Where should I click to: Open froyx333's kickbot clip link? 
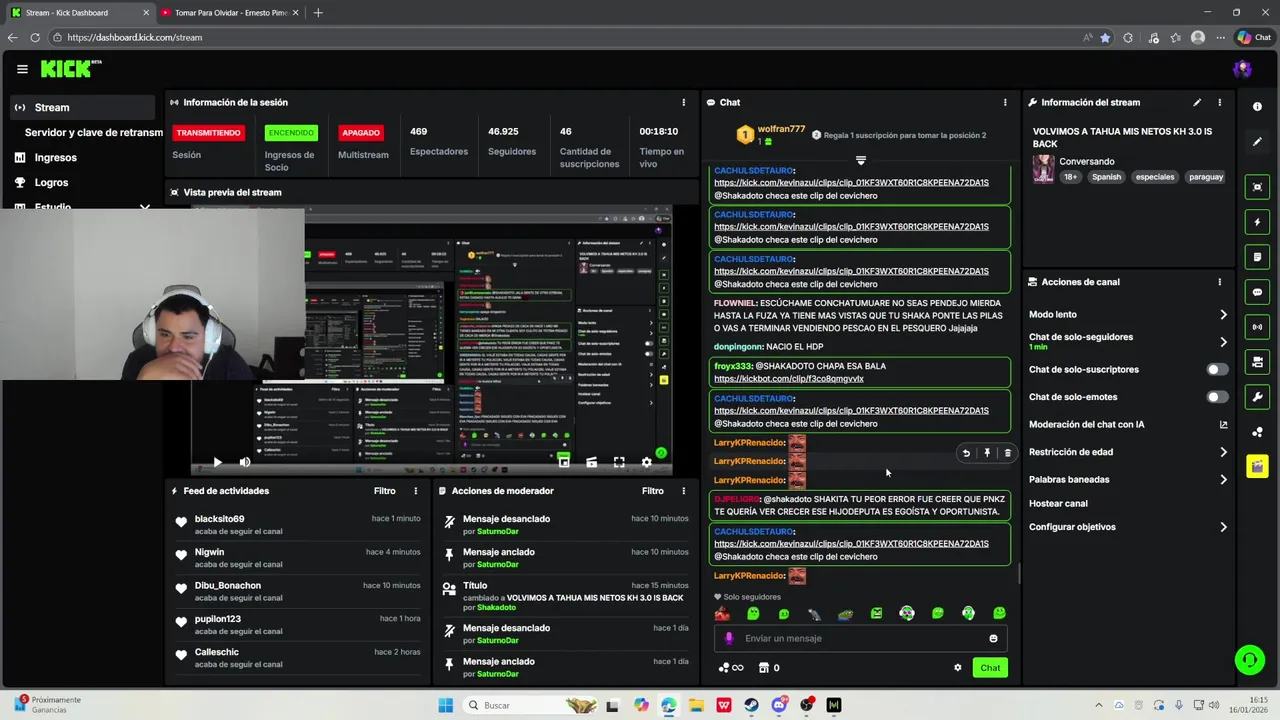[788, 379]
